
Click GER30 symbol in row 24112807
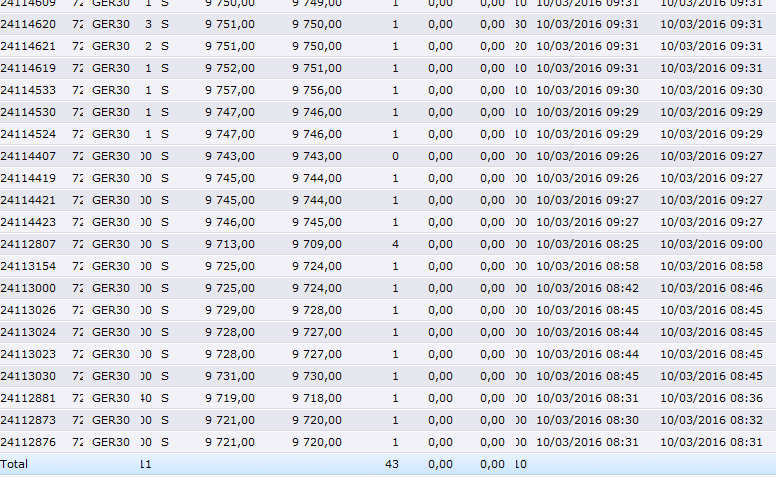tap(111, 244)
